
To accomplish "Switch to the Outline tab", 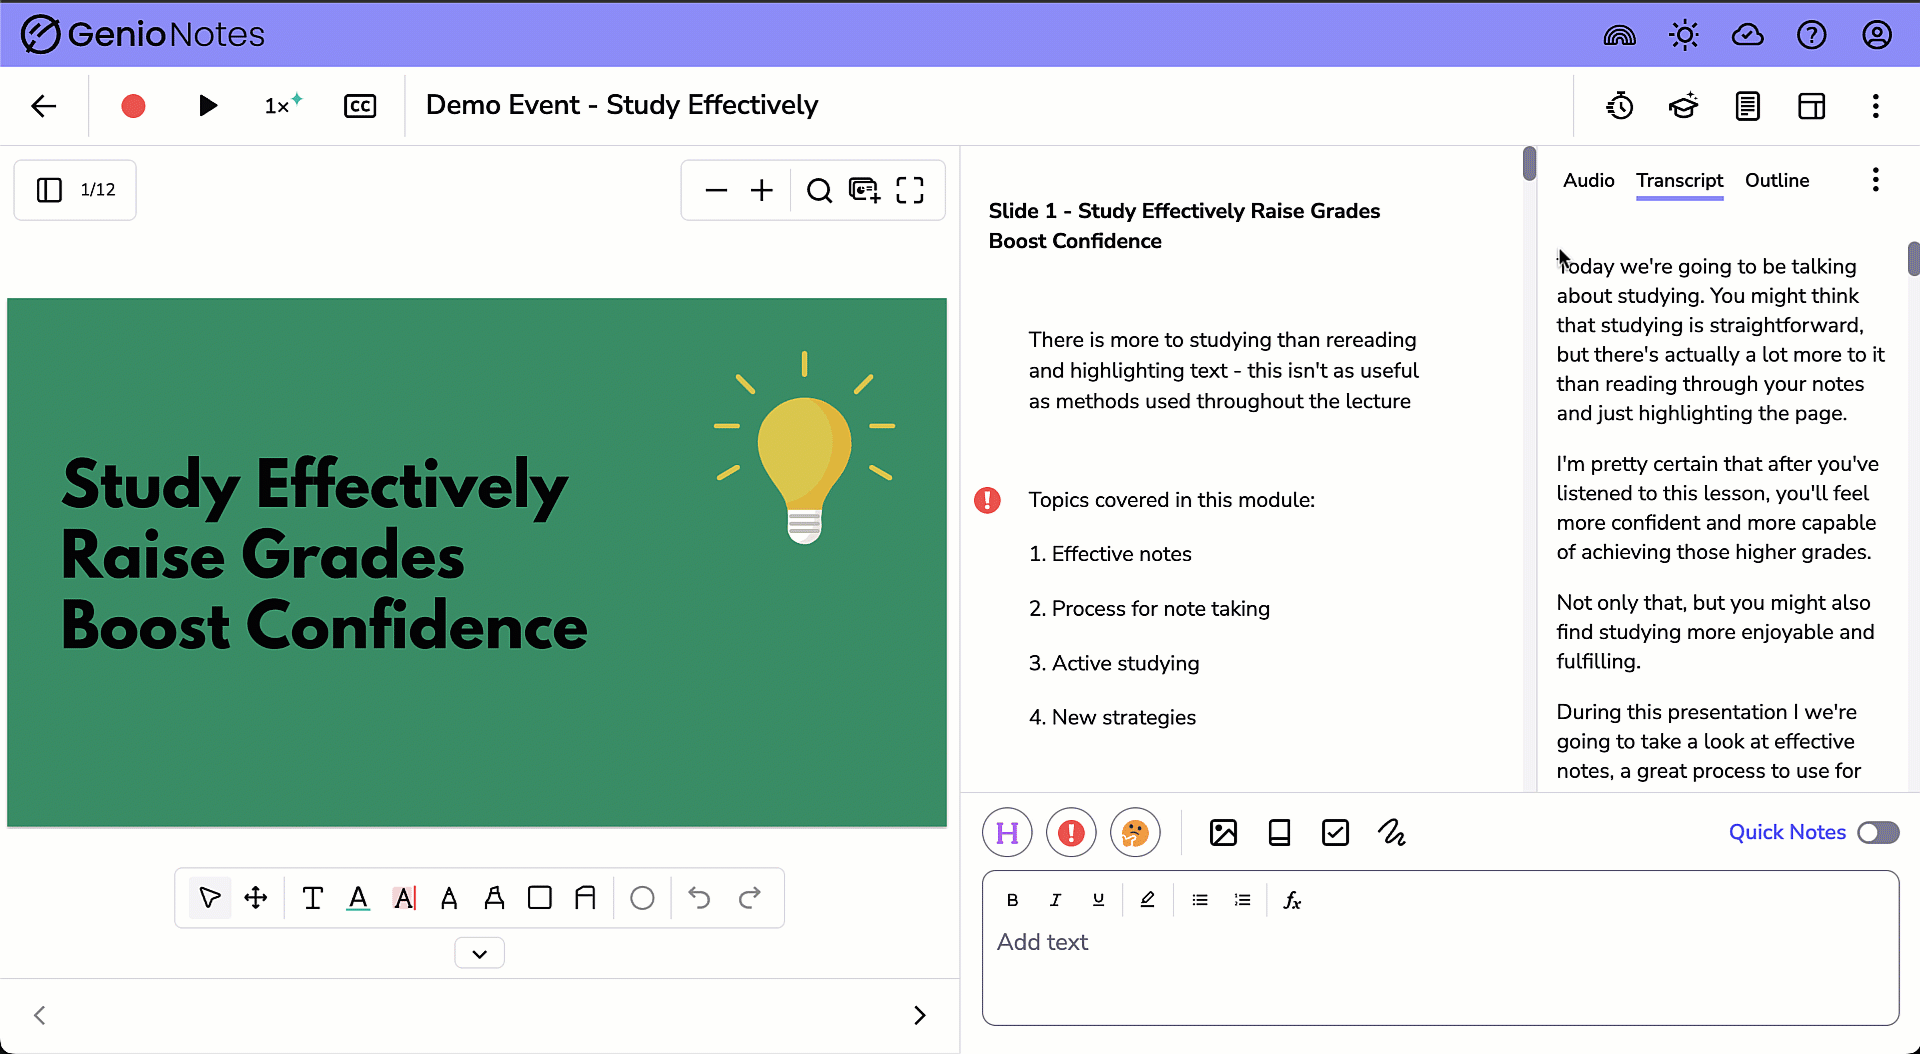I will tap(1777, 181).
